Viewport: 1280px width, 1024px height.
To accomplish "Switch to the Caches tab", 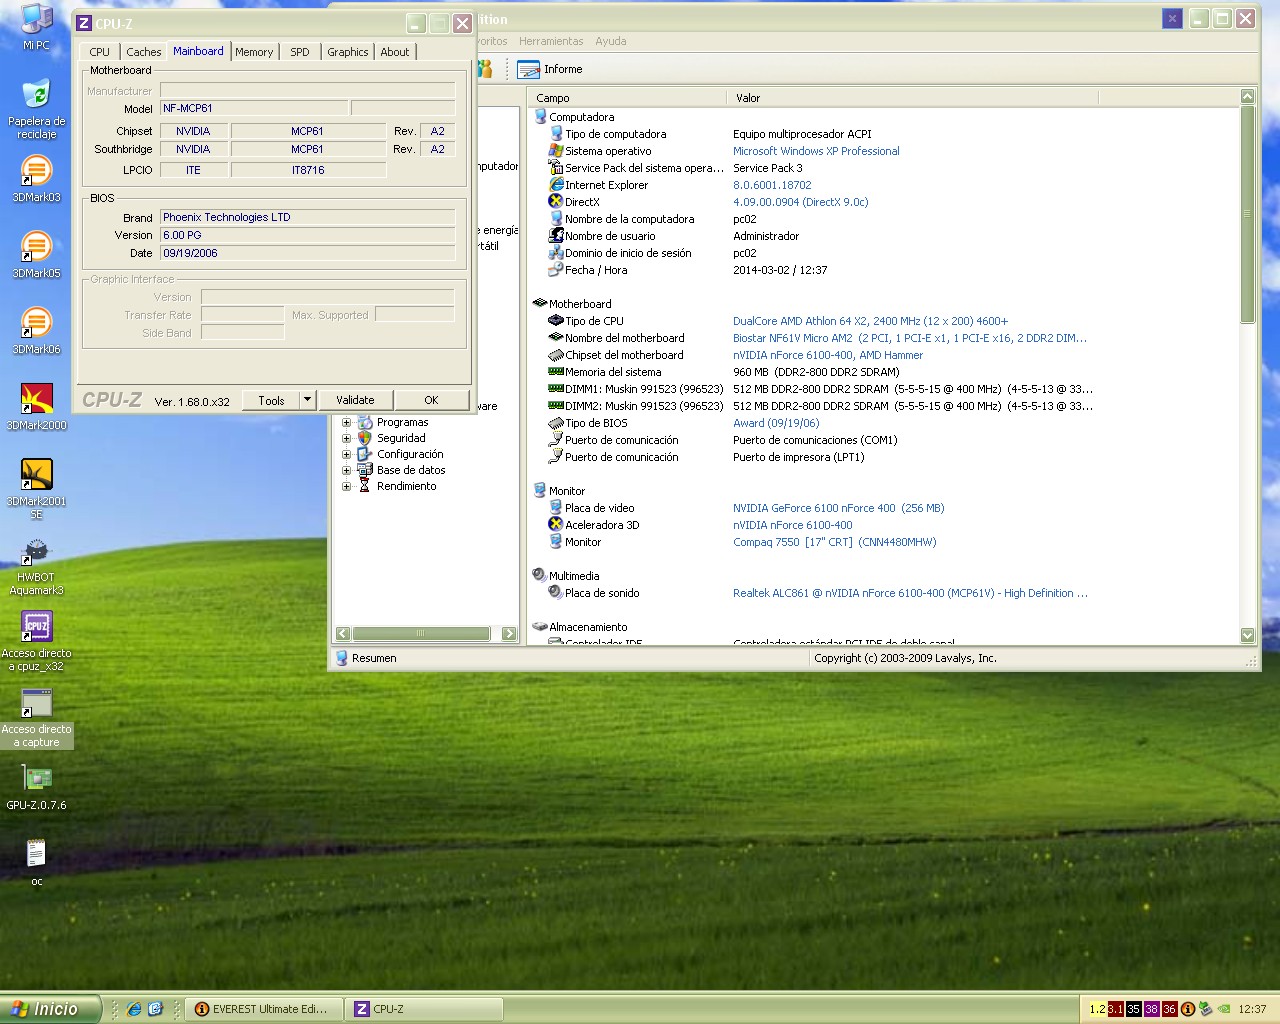I will [x=143, y=52].
